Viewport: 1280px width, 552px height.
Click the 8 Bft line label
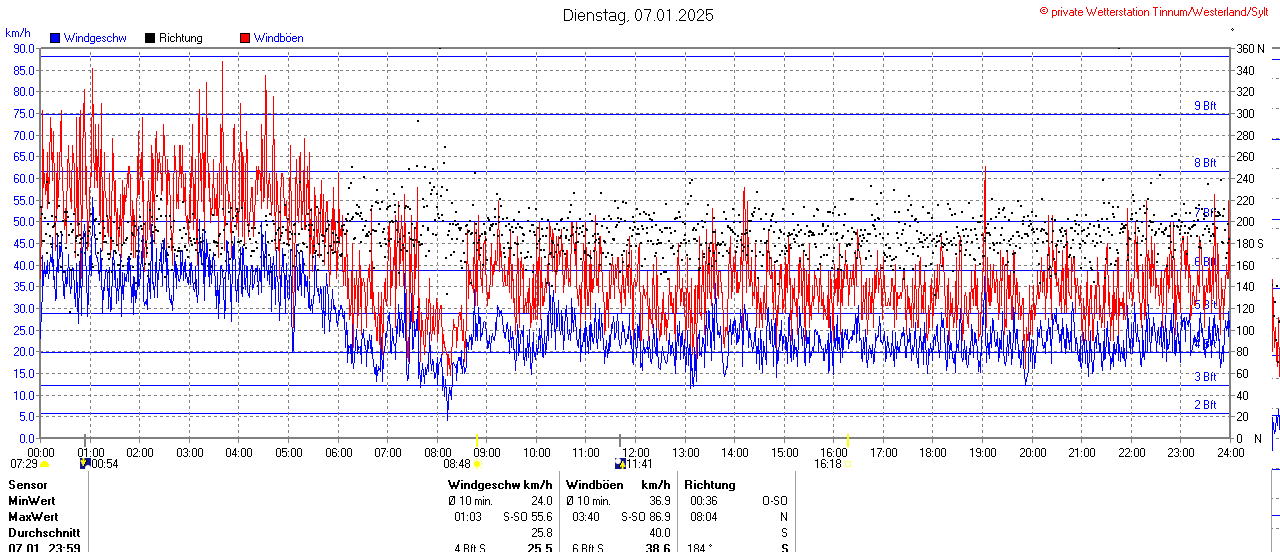coord(1205,162)
